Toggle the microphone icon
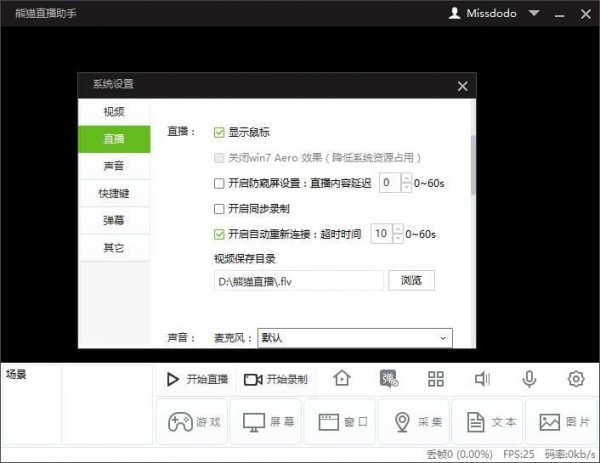The width and height of the screenshot is (600, 463). [529, 379]
